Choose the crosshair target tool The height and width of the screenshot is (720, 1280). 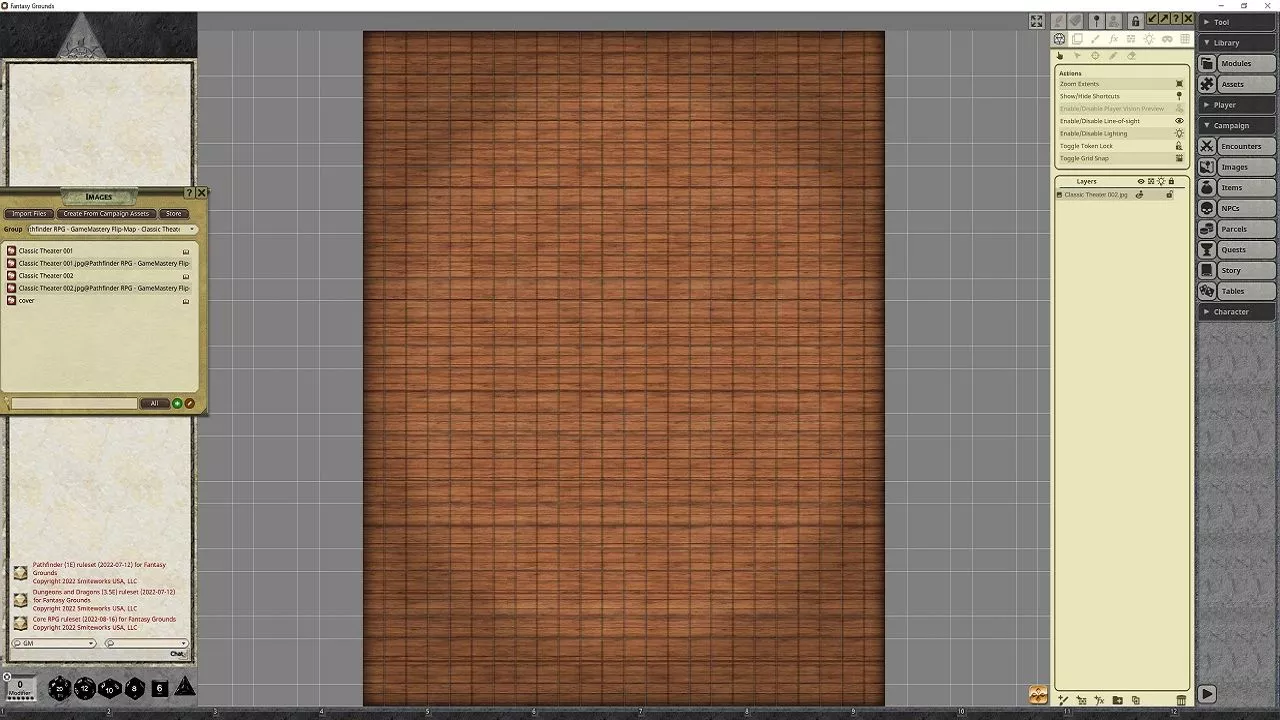tap(1095, 56)
